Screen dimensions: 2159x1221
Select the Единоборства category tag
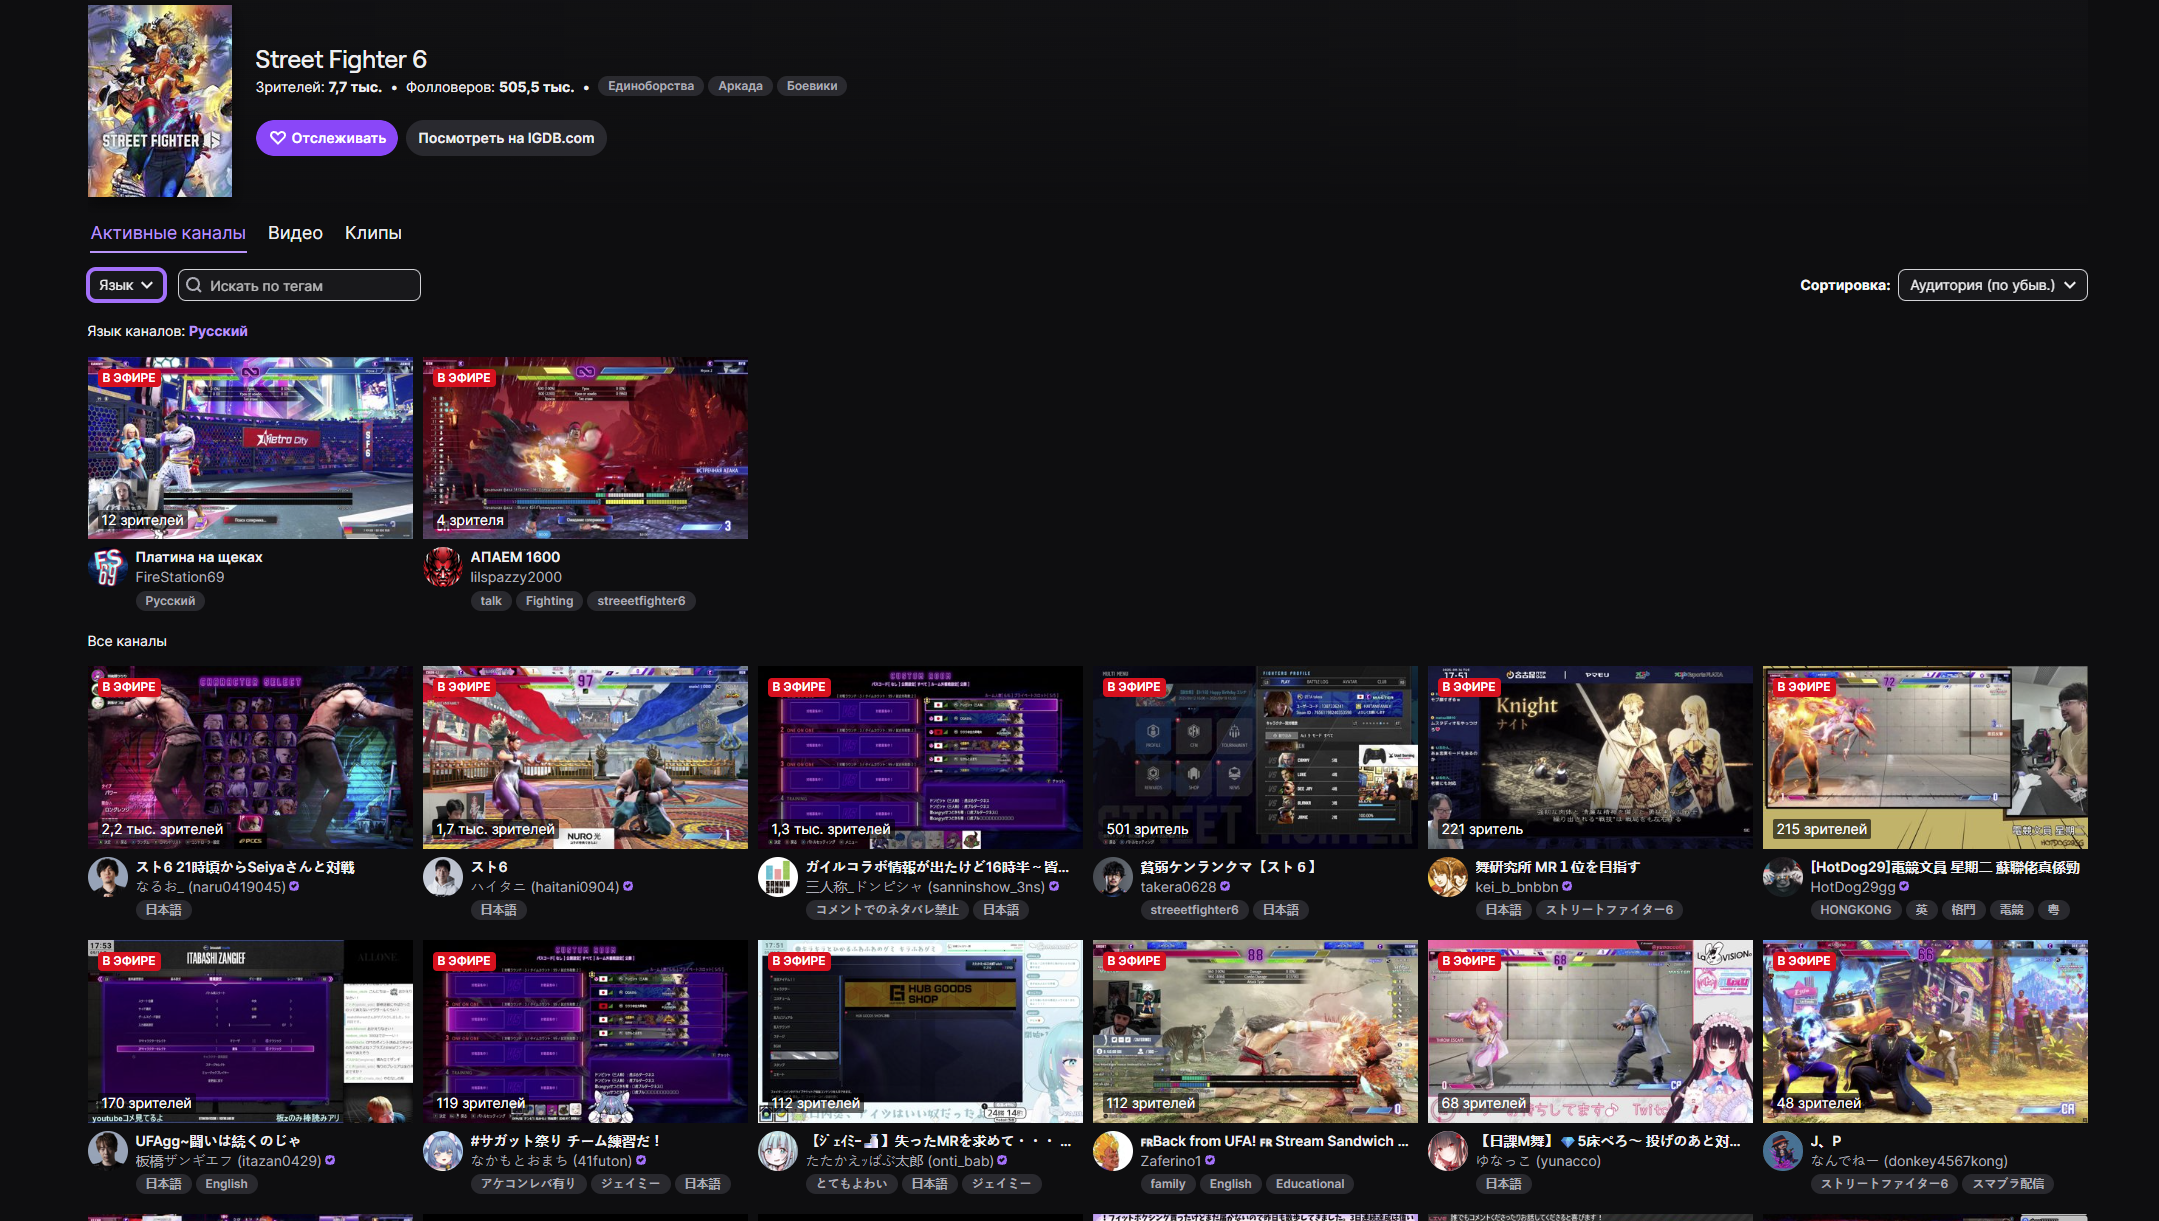[650, 86]
